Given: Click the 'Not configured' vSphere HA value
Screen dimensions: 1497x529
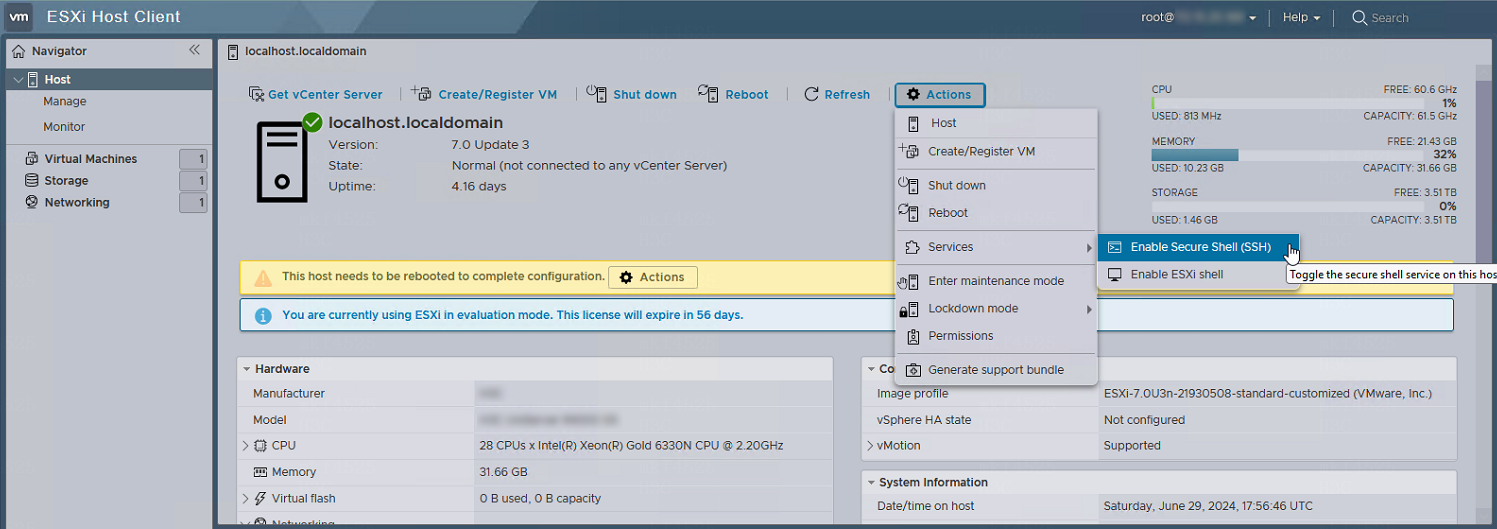Looking at the screenshot, I should pyautogui.click(x=1144, y=420).
